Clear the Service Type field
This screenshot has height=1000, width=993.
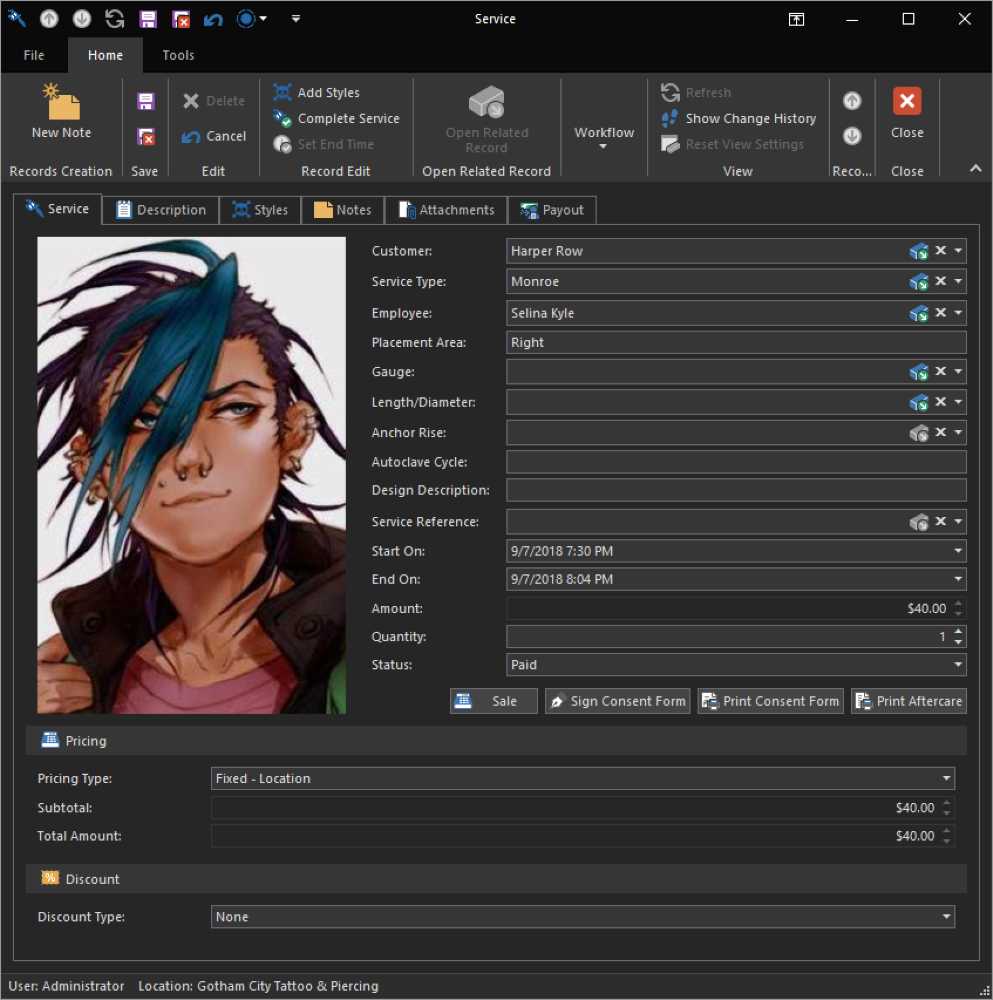click(941, 281)
